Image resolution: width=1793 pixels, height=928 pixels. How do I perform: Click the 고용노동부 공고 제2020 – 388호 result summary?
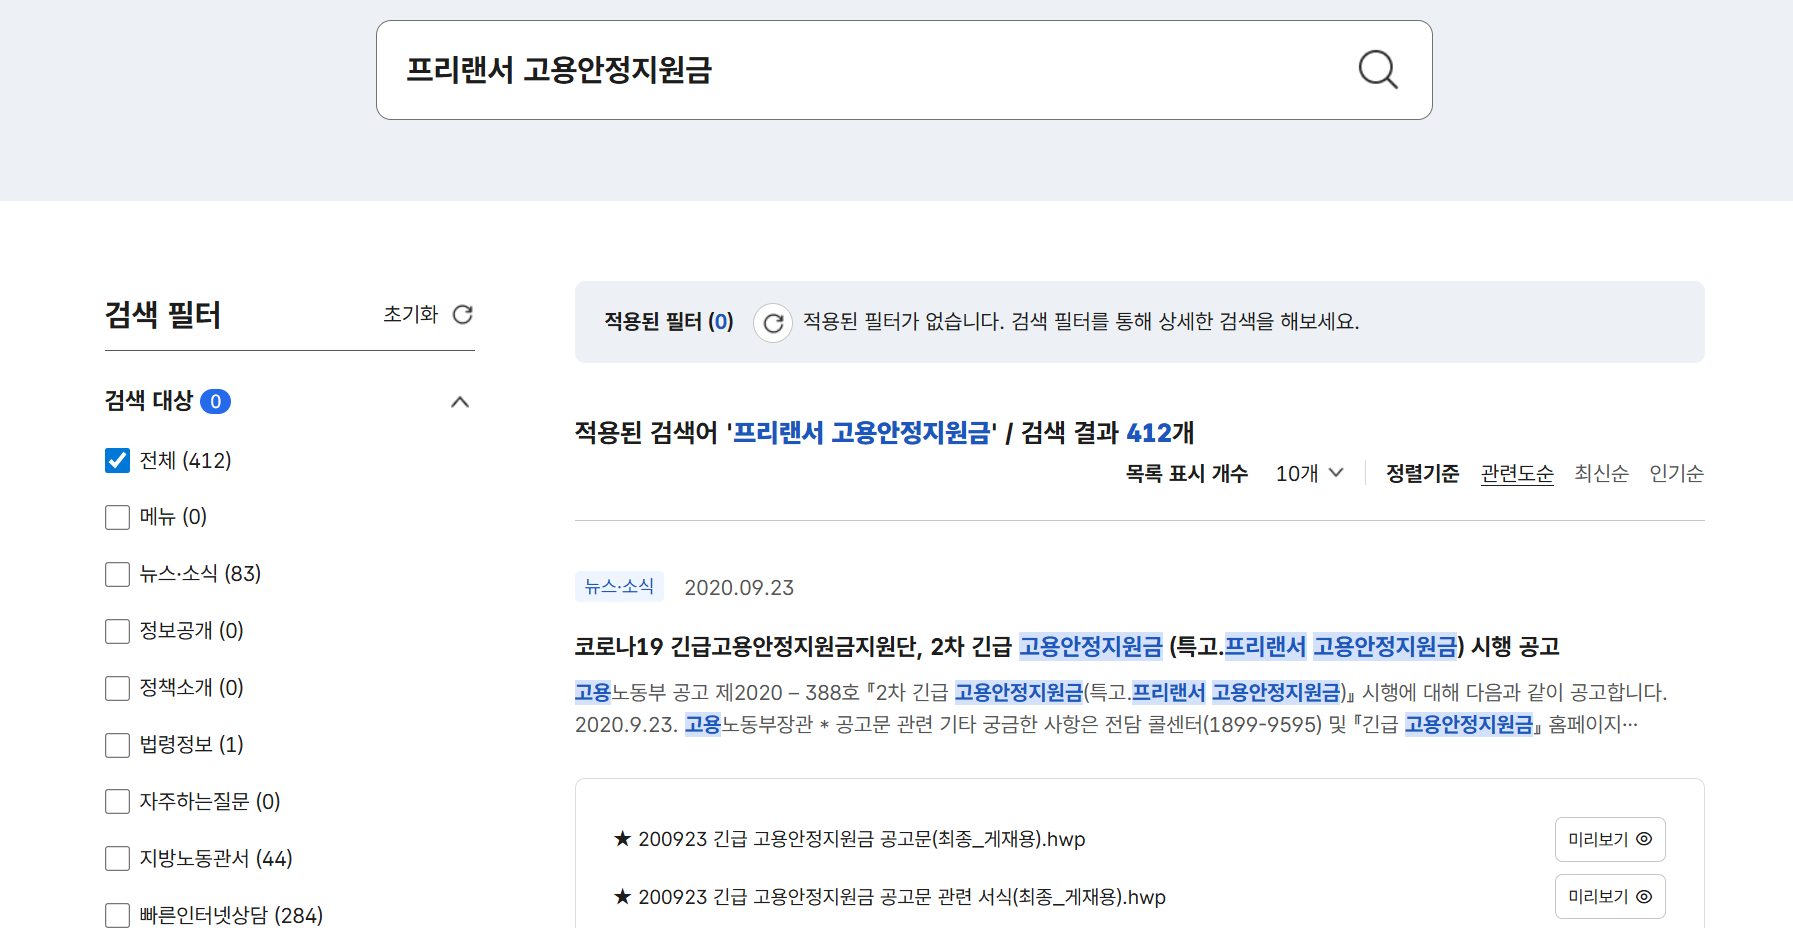click(1121, 708)
